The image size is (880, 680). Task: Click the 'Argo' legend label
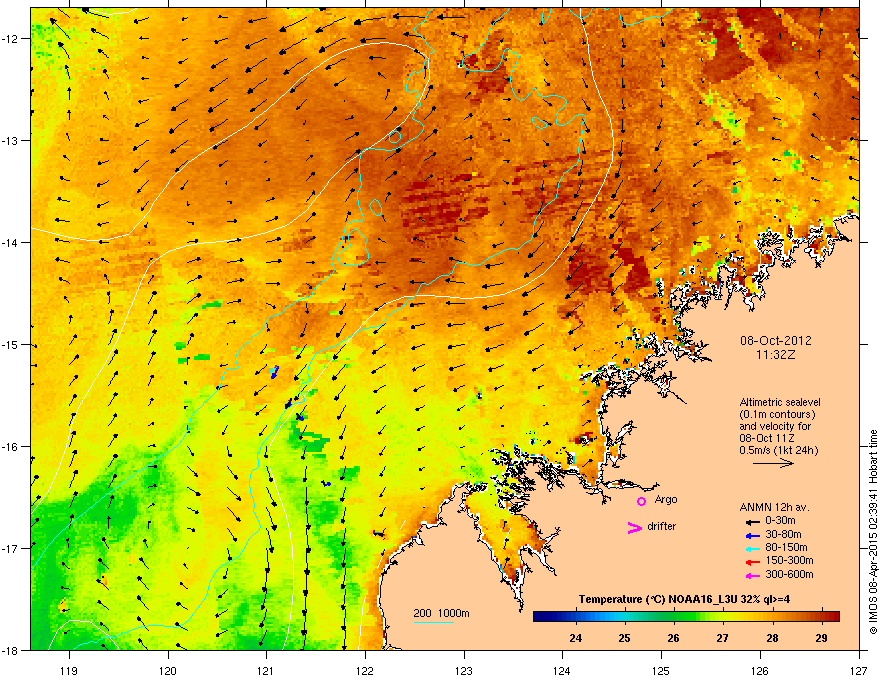pyautogui.click(x=666, y=499)
